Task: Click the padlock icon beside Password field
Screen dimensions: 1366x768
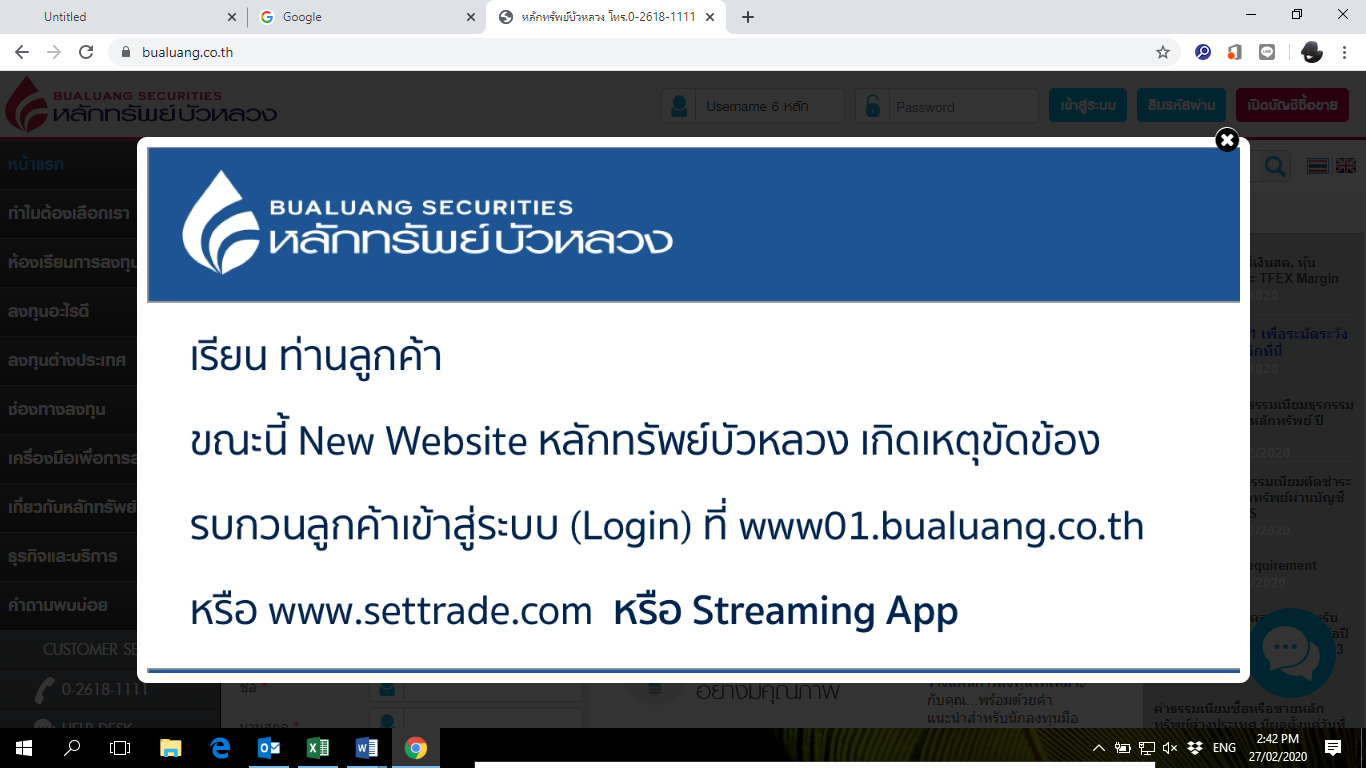Action: [872, 106]
